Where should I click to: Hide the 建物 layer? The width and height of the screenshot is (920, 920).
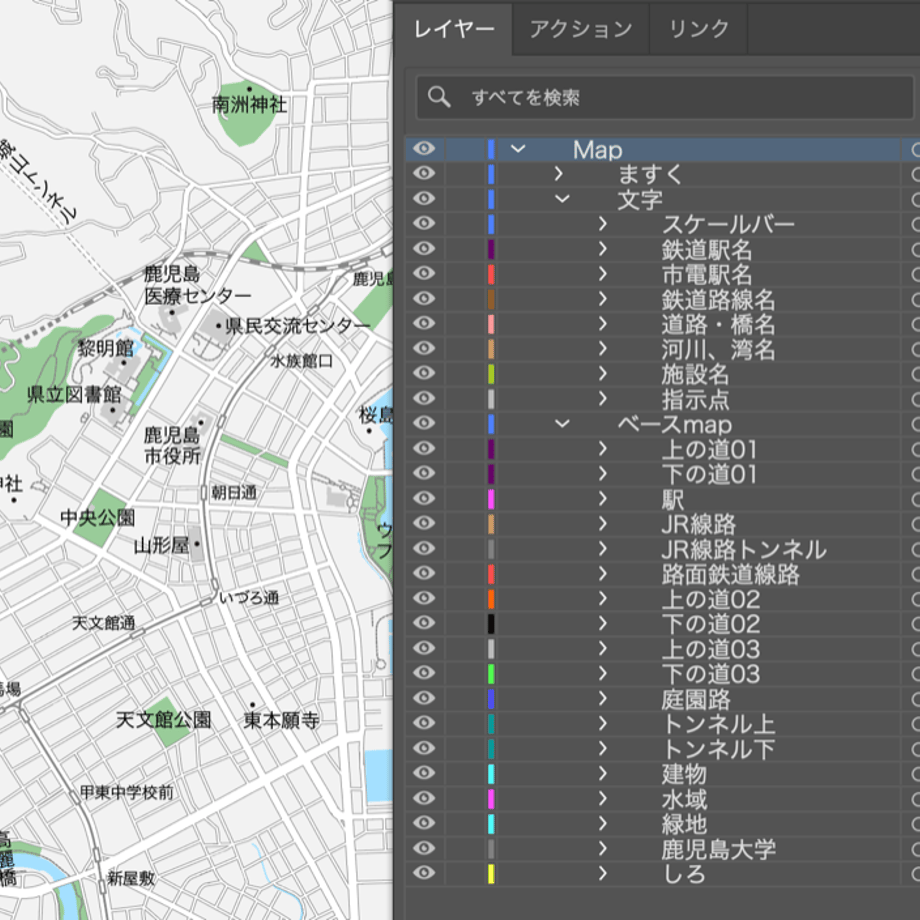tap(424, 773)
